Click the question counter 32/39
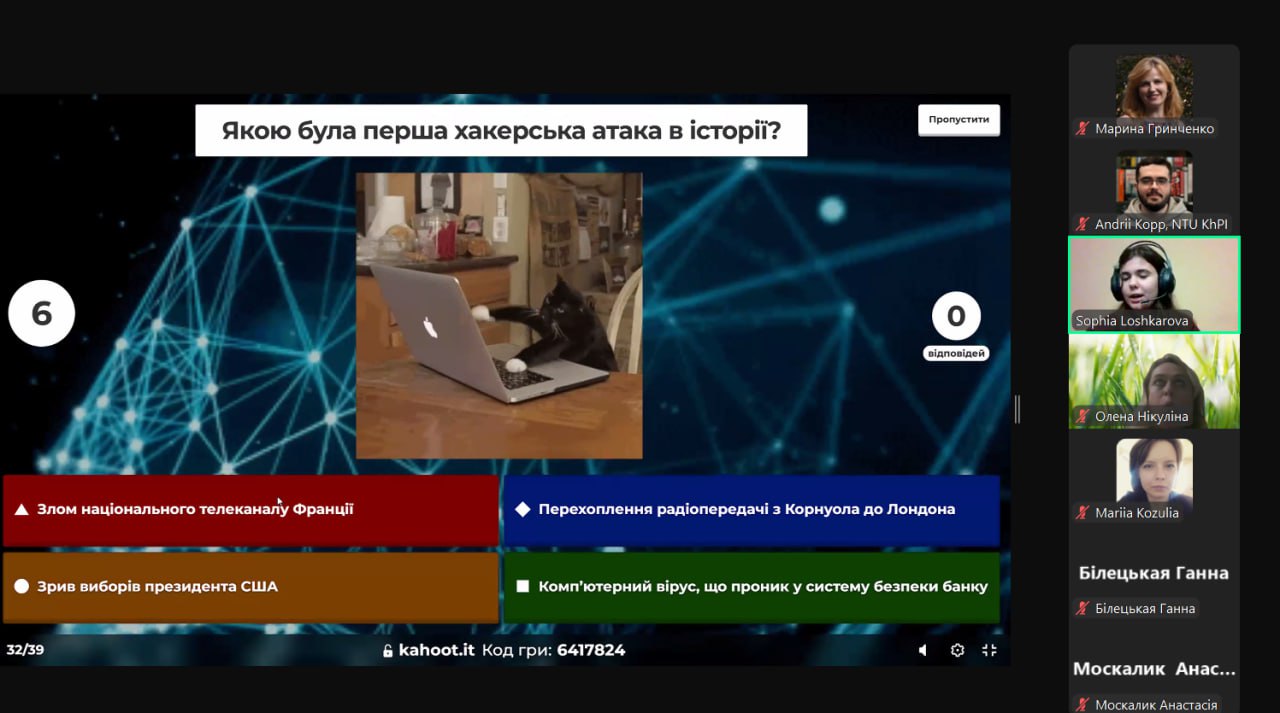 coord(25,650)
